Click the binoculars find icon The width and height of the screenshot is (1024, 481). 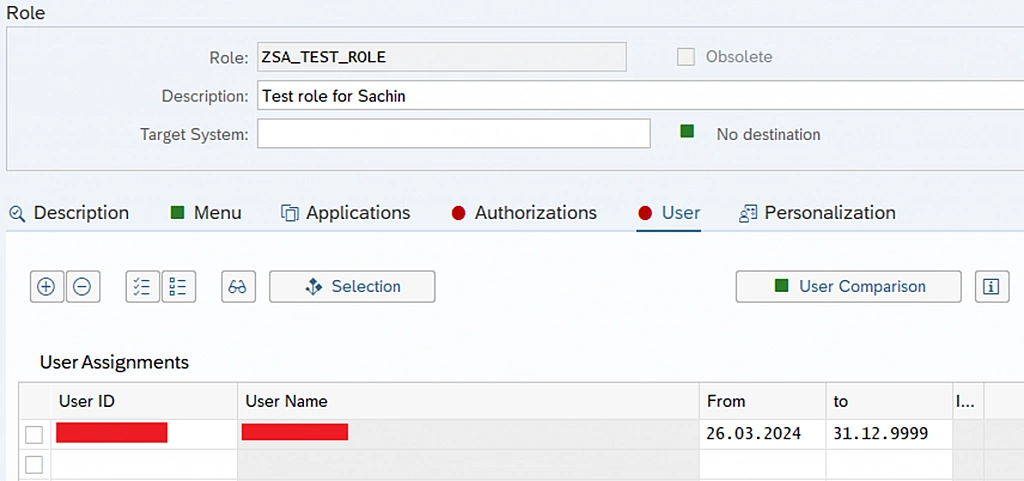[238, 287]
